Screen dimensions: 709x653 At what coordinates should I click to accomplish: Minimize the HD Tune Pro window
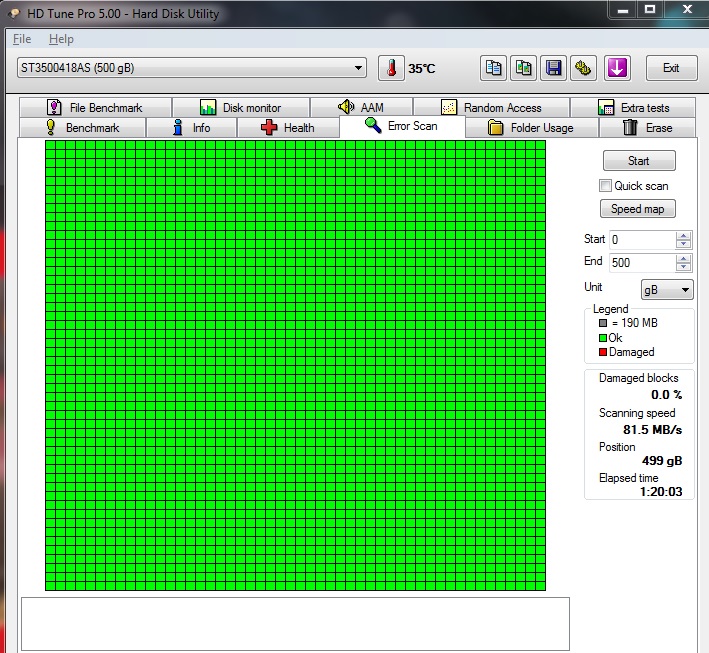[x=623, y=10]
